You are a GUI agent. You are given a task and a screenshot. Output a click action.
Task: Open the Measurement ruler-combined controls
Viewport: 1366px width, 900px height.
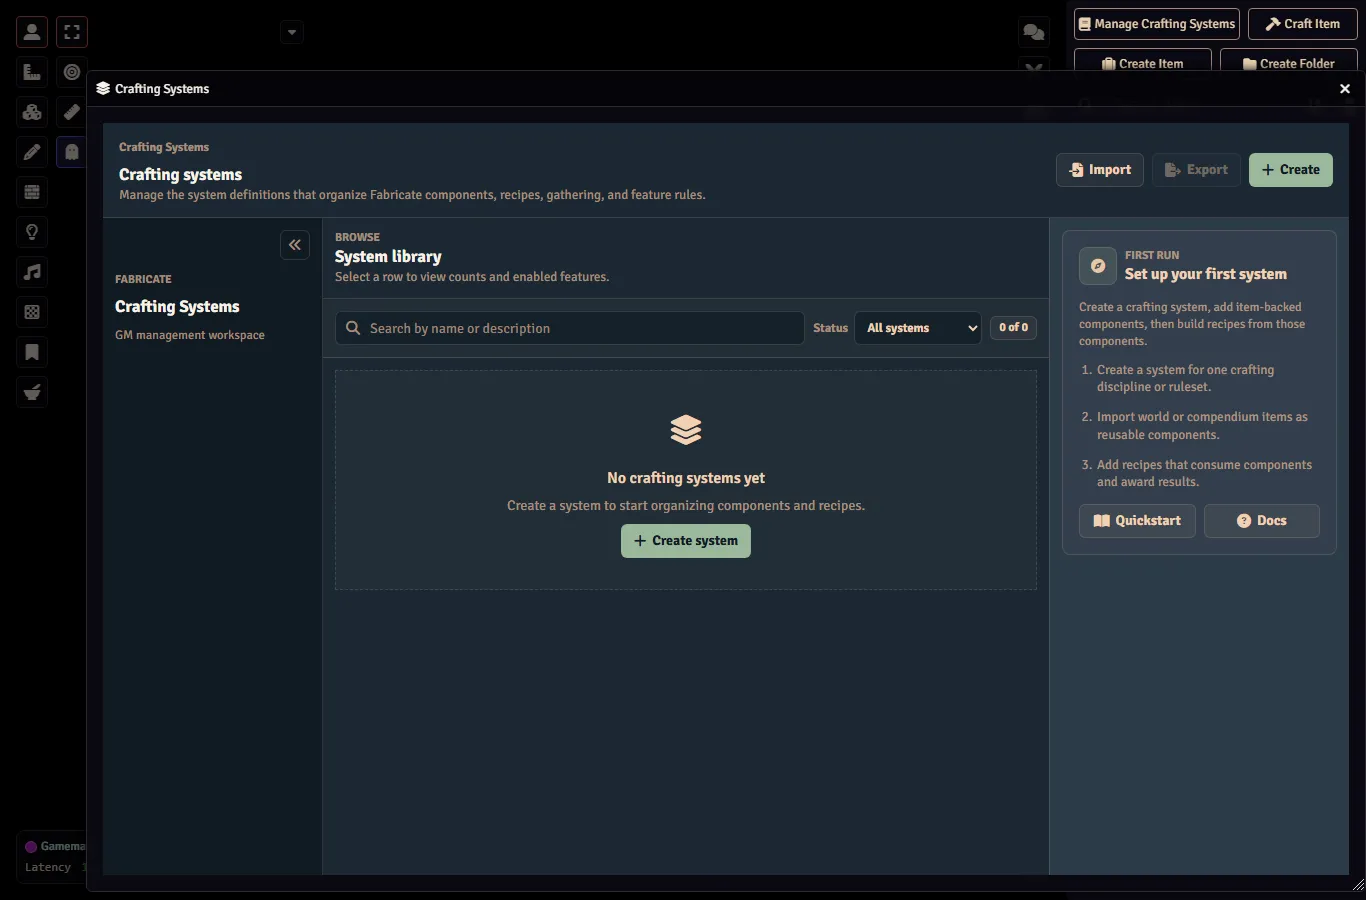(x=32, y=72)
